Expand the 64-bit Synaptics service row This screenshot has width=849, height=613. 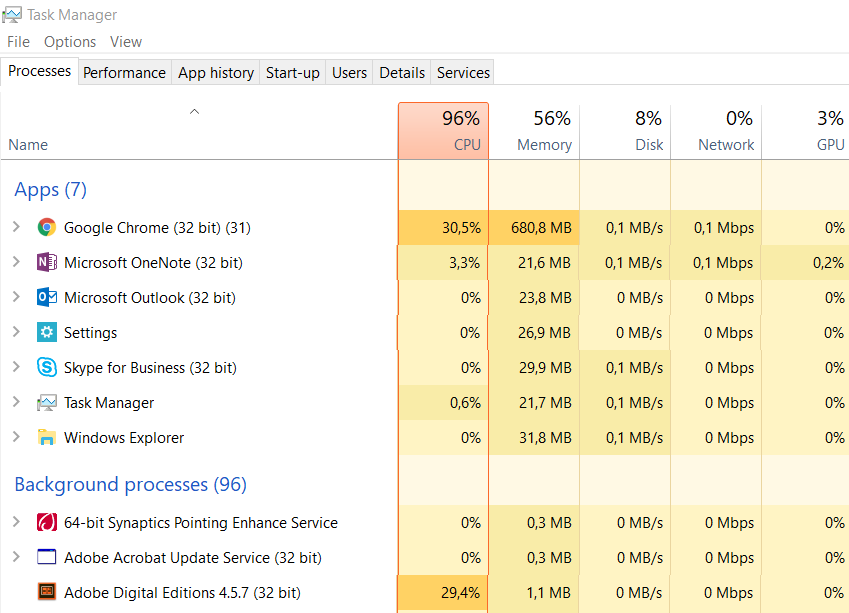tap(16, 523)
